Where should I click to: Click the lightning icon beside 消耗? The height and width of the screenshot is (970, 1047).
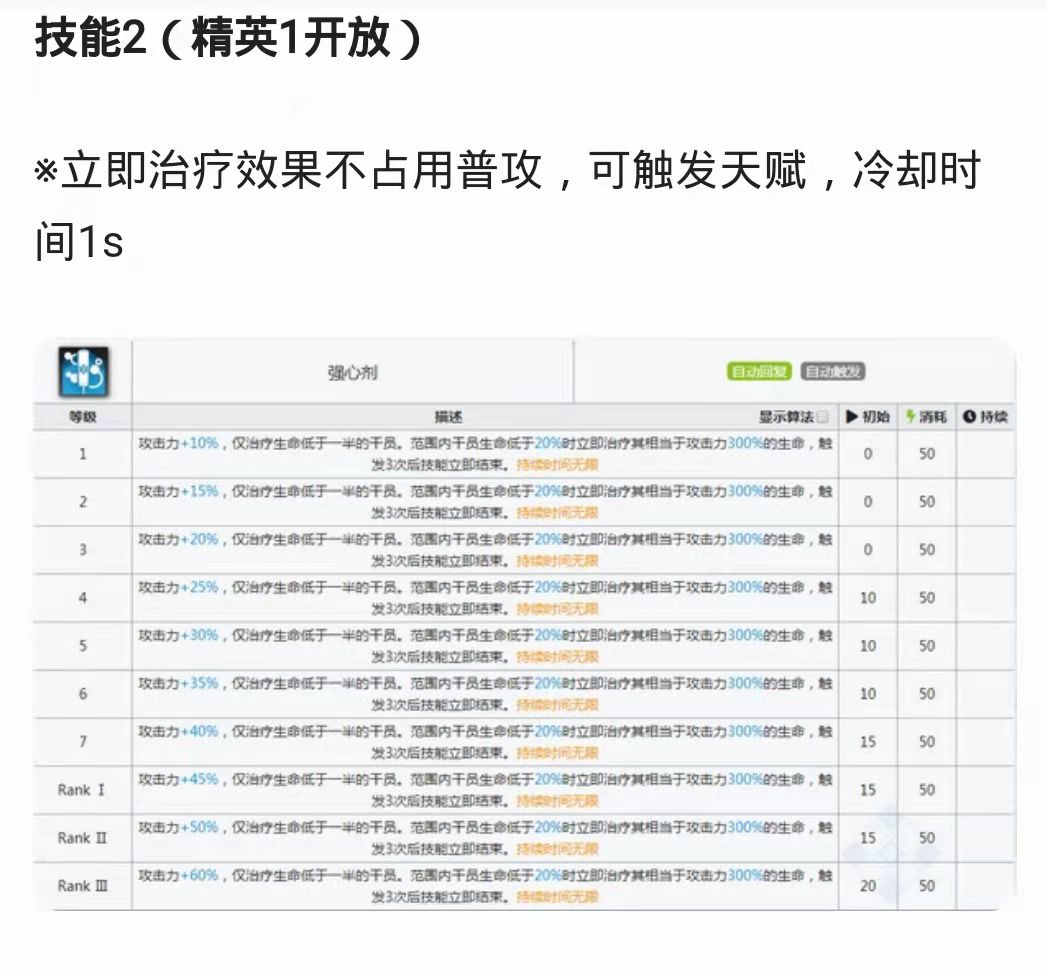910,417
